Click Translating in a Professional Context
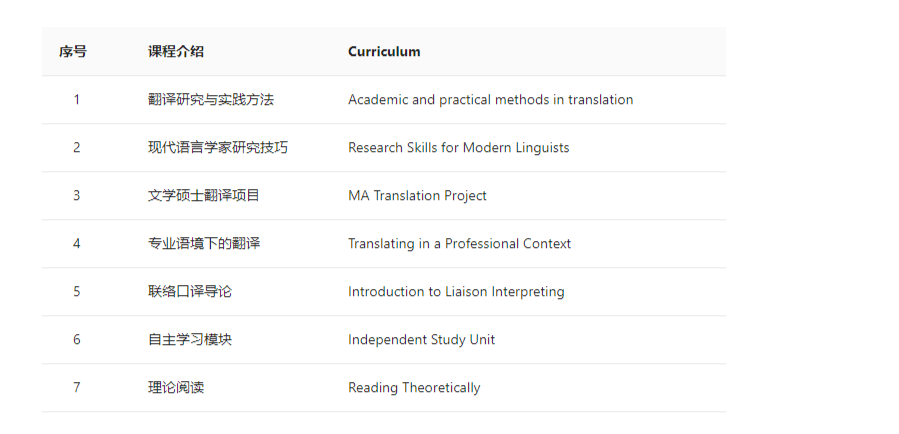The width and height of the screenshot is (899, 434). coord(460,244)
